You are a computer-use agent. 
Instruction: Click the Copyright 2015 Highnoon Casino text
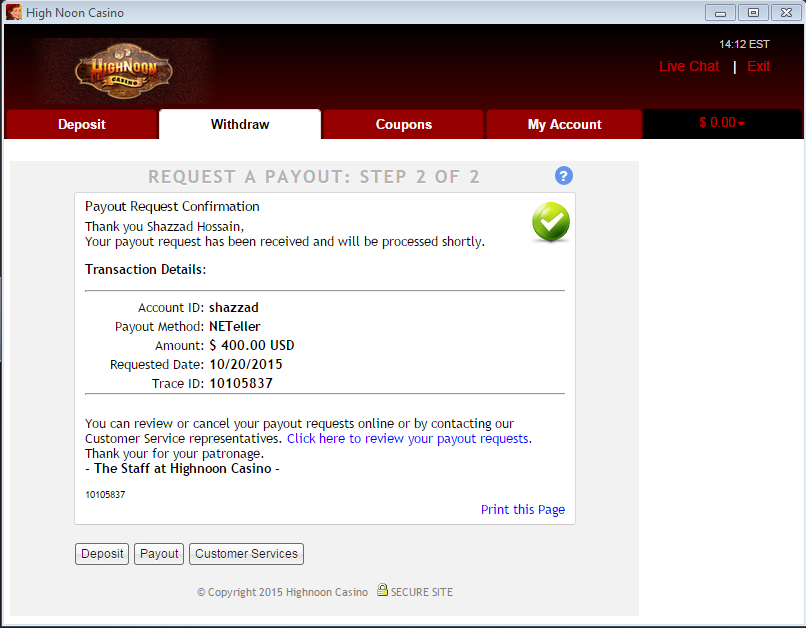click(282, 592)
